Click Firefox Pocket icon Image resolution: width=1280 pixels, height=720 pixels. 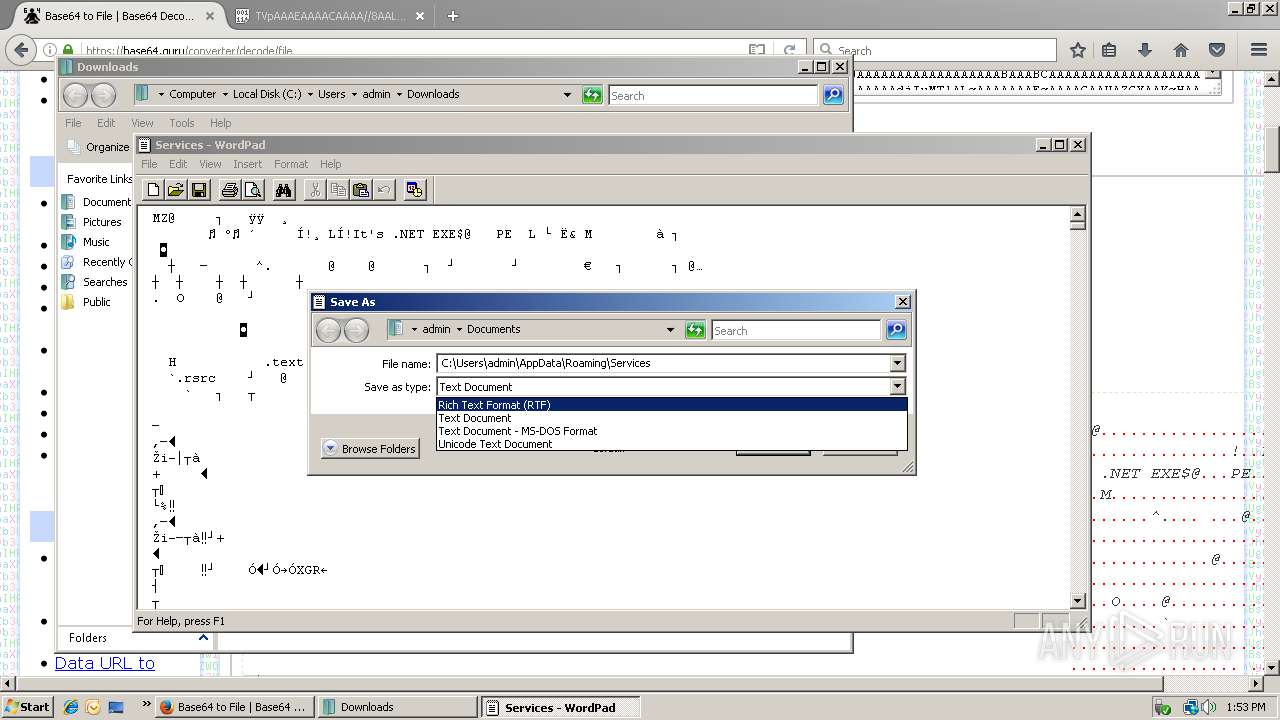click(x=1217, y=50)
